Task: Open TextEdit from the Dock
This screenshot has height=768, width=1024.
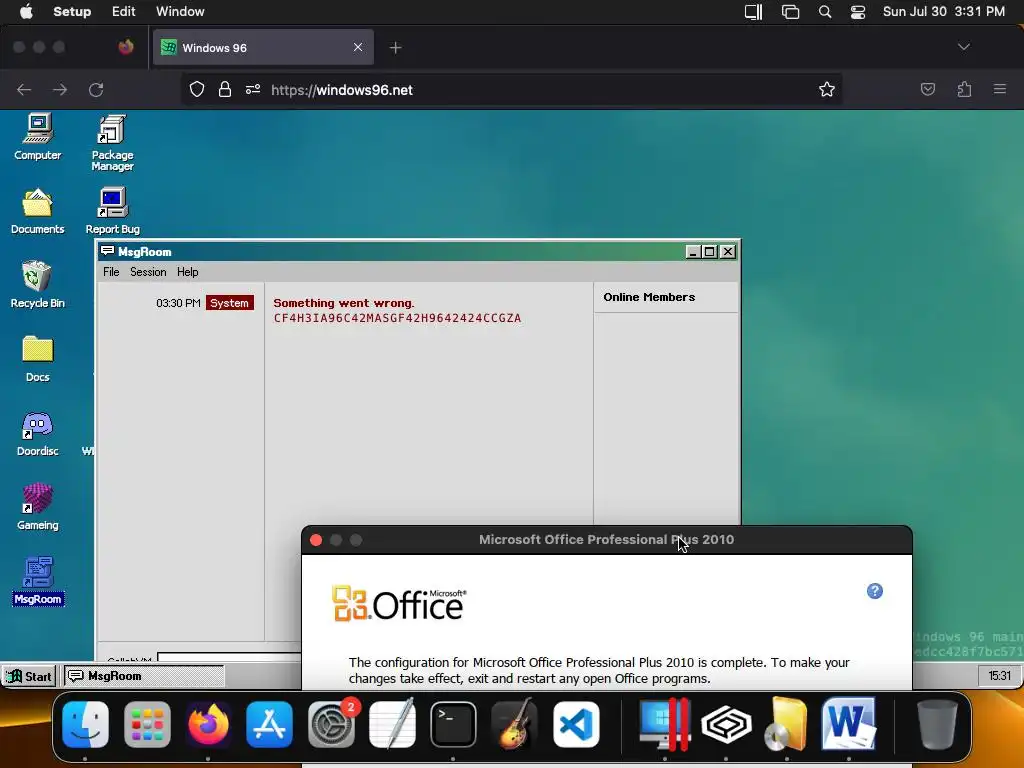Action: click(x=392, y=724)
